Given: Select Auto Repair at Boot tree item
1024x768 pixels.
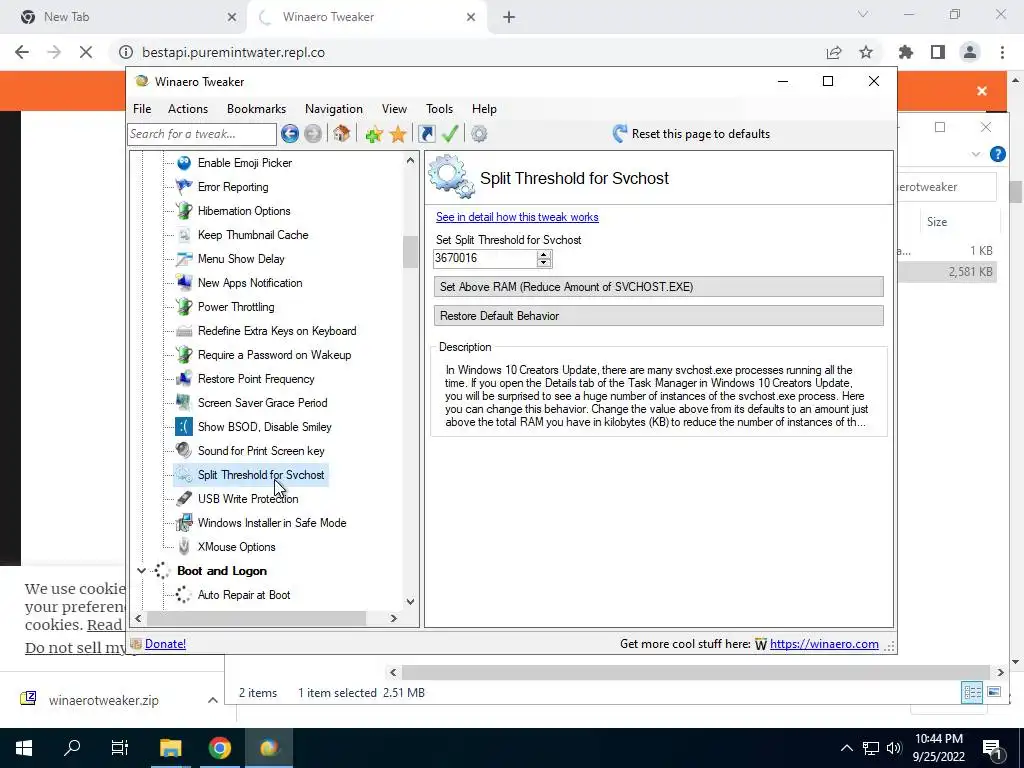Looking at the screenshot, I should (244, 595).
